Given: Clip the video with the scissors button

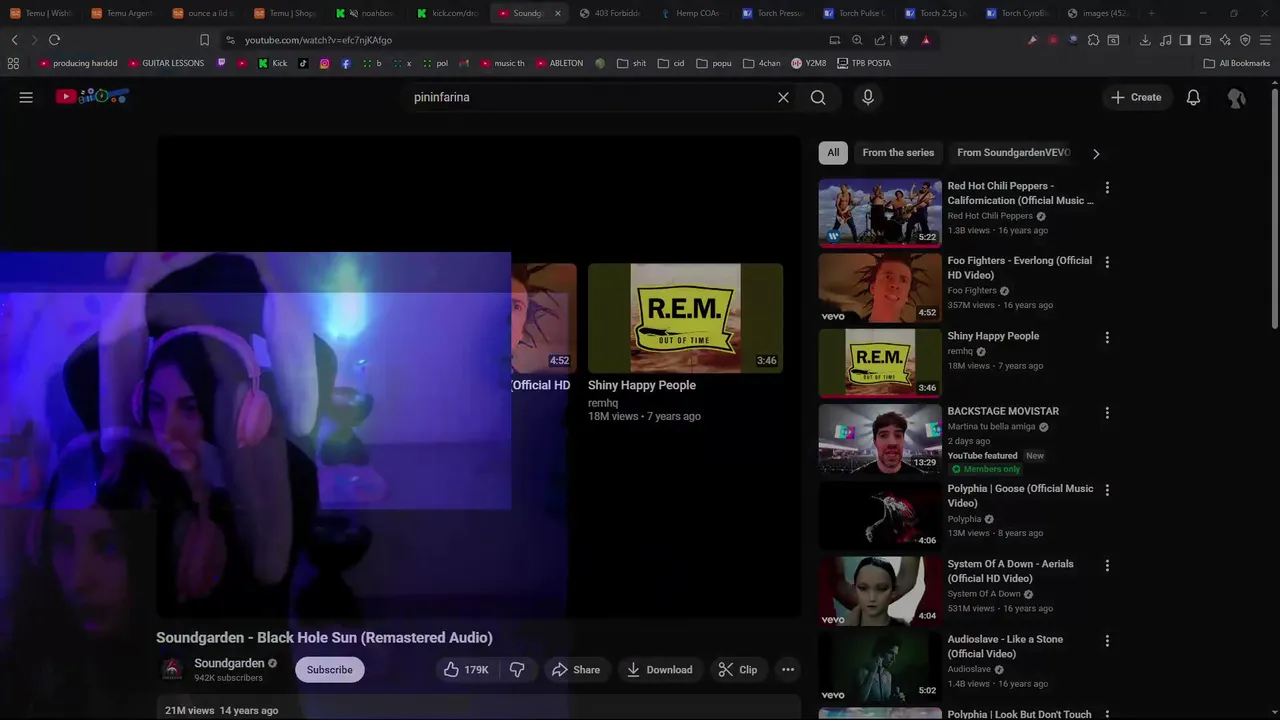Looking at the screenshot, I should (x=737, y=670).
